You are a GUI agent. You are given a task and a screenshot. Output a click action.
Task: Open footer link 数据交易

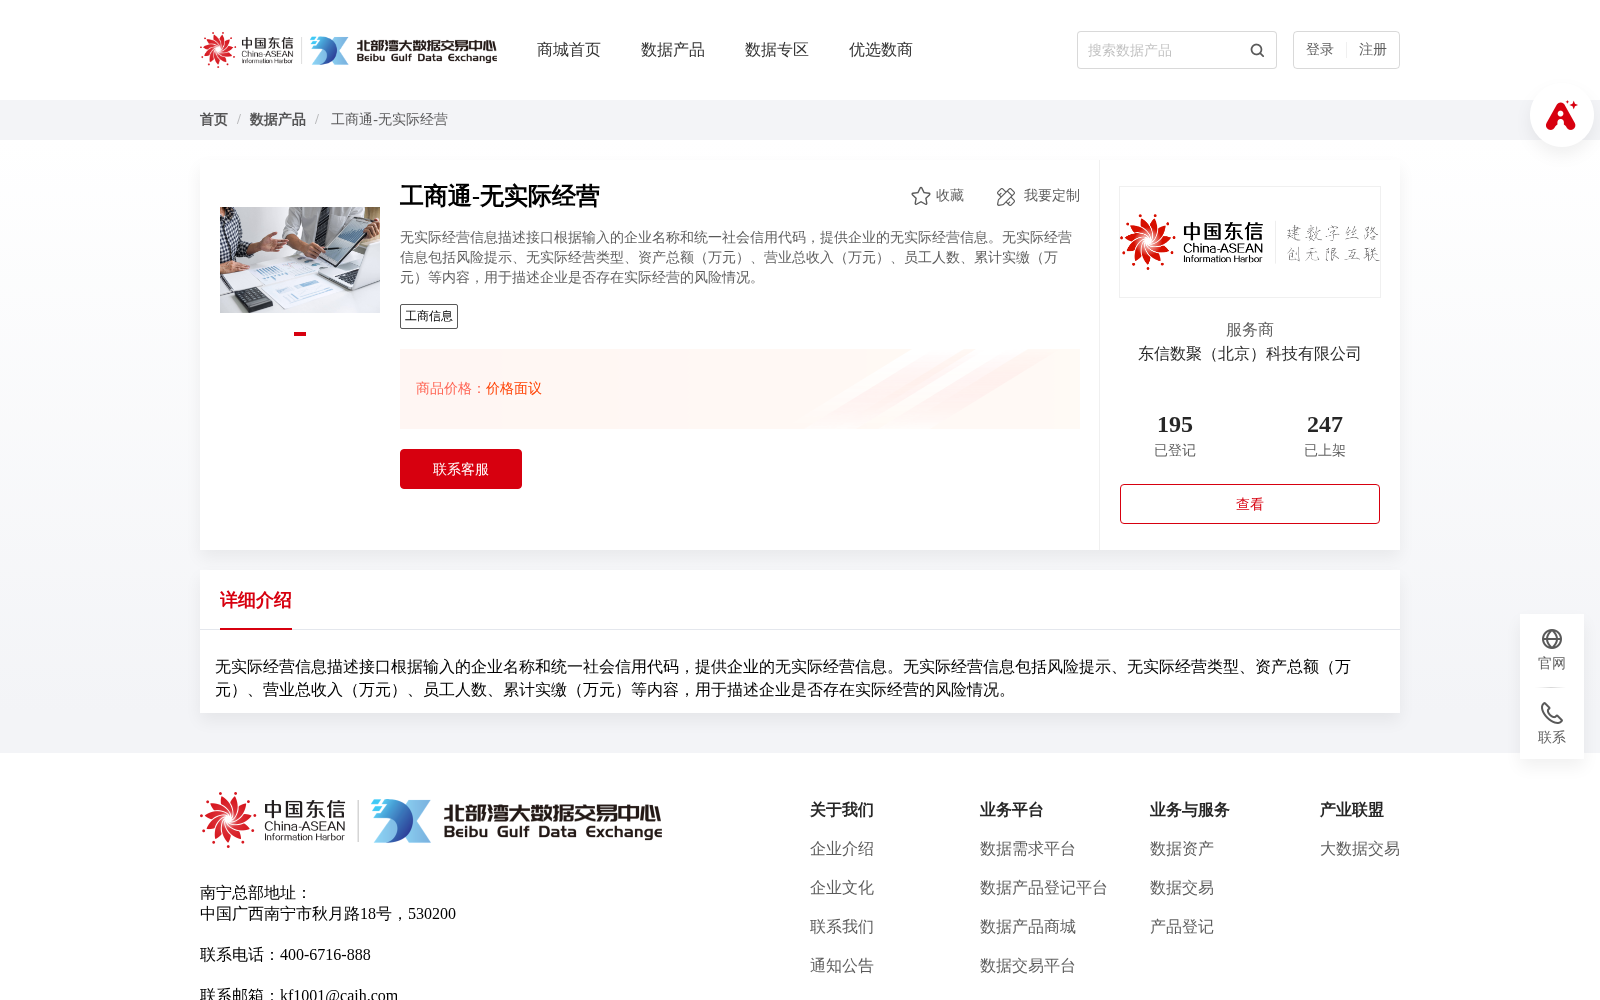tap(1182, 888)
